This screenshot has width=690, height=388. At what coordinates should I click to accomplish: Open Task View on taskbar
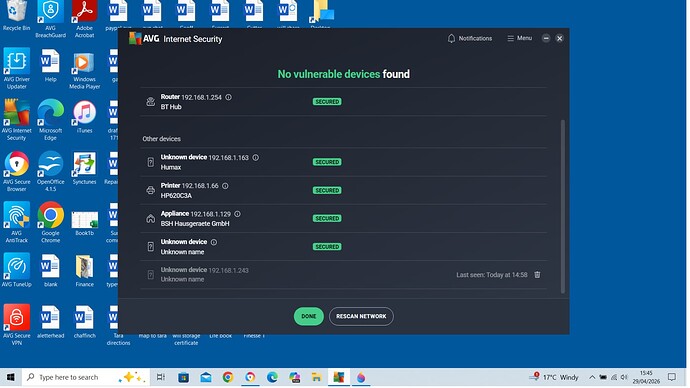click(x=161, y=377)
